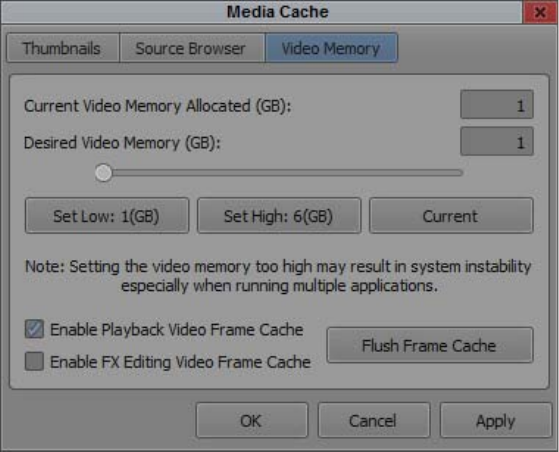
Task: Click the Apply button
Action: [496, 420]
